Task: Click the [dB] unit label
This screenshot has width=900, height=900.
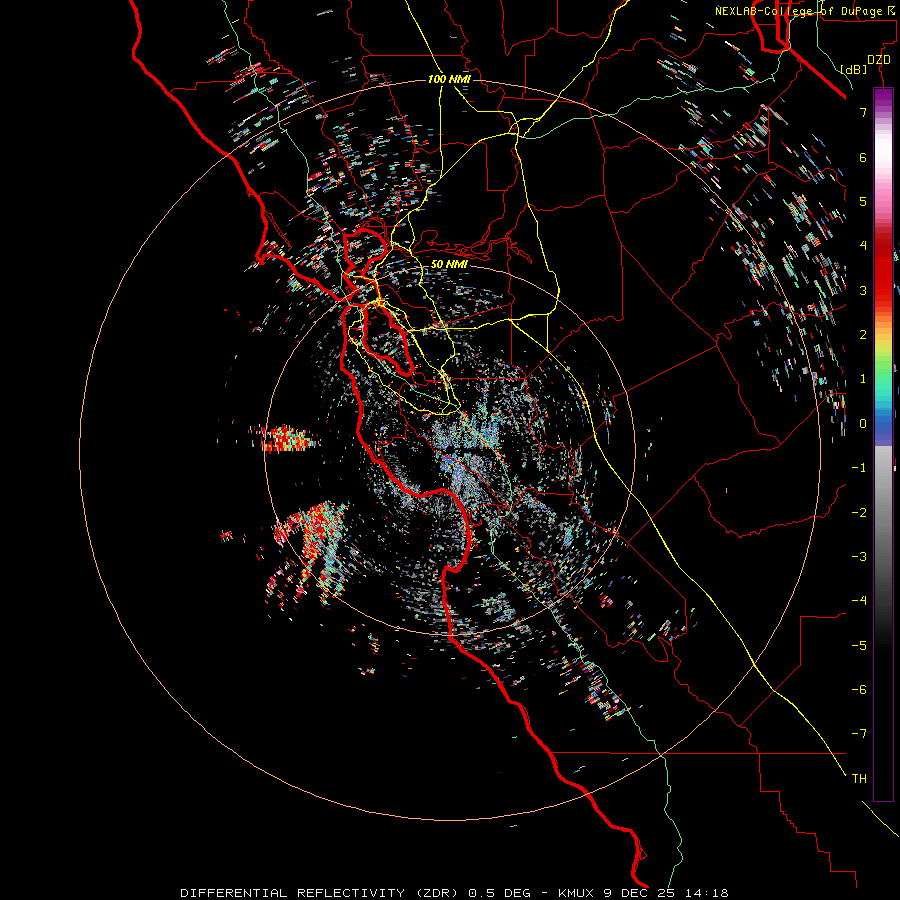Action: click(x=854, y=69)
